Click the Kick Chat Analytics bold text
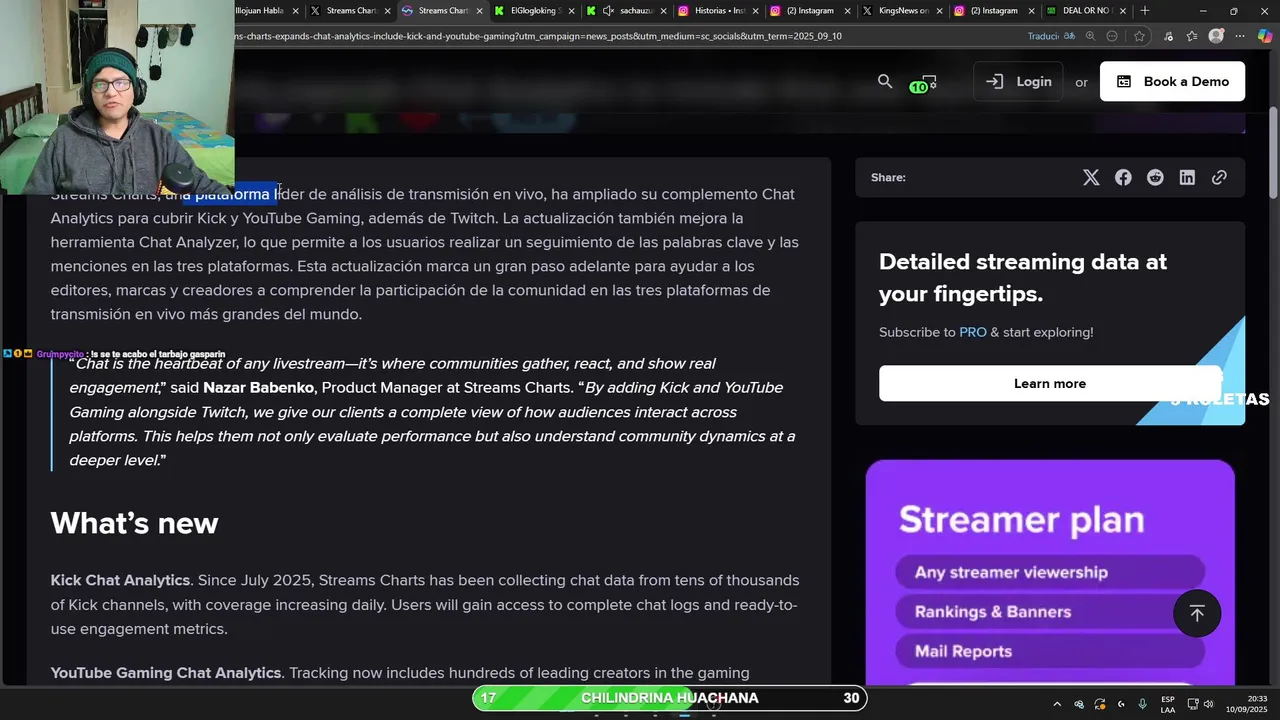The image size is (1280, 720). click(120, 580)
